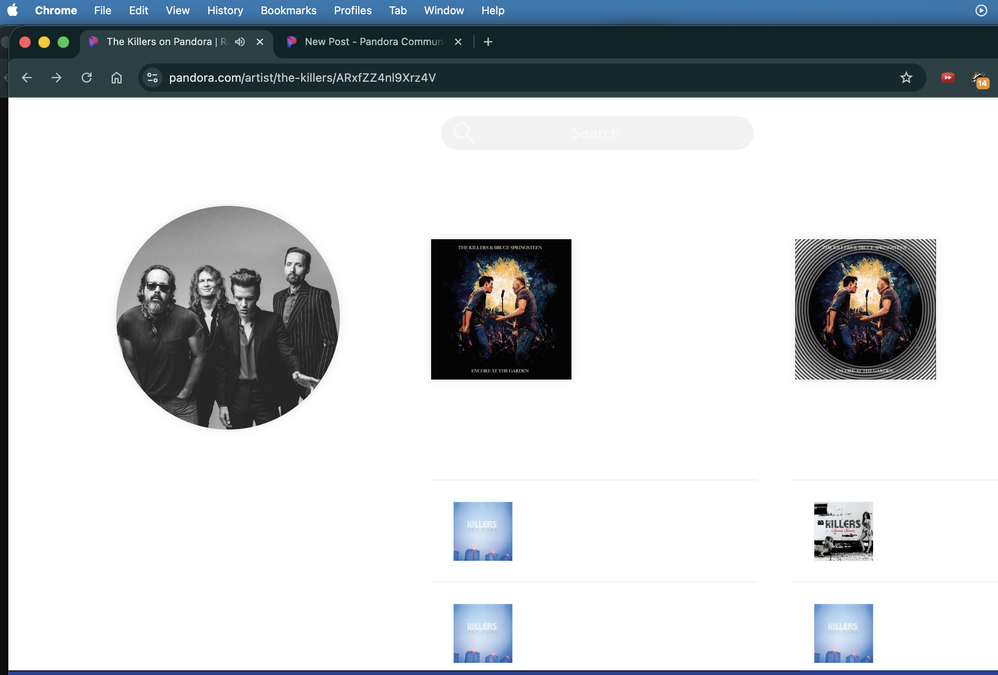Open Encore at the Garden album cover
This screenshot has width=998, height=675.
point(501,309)
